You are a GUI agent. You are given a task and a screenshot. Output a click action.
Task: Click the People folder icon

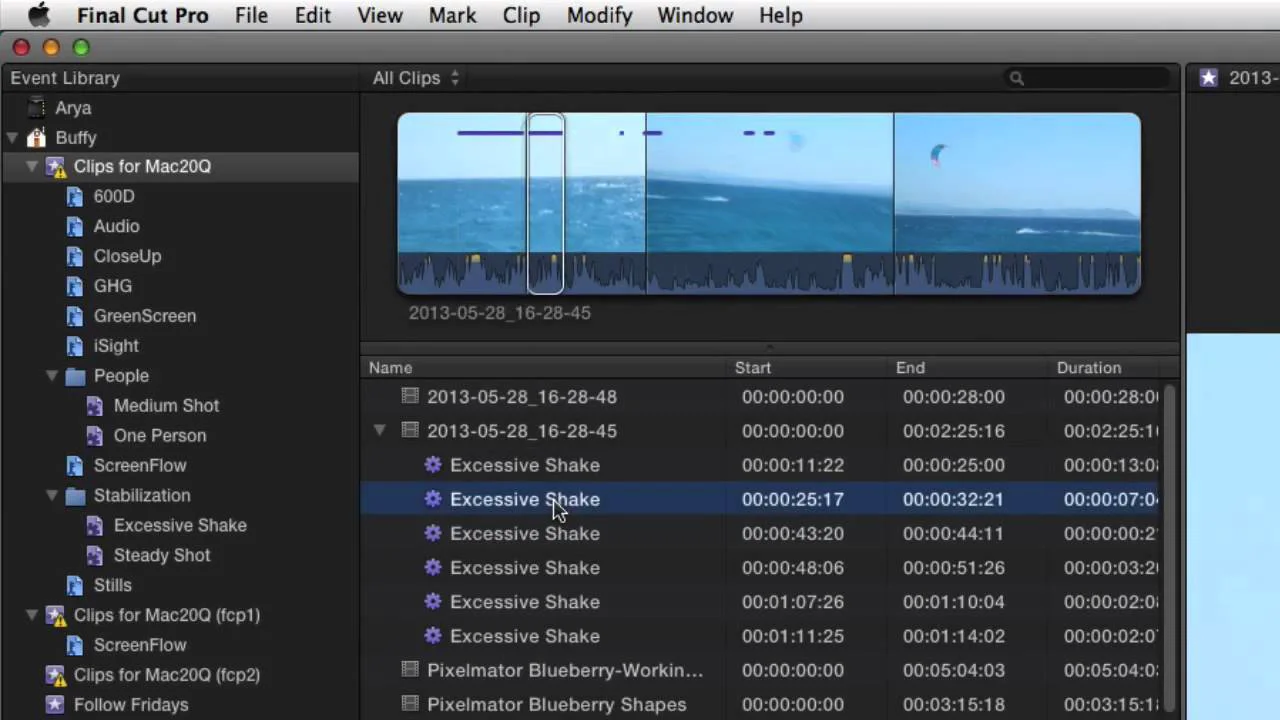click(x=75, y=376)
